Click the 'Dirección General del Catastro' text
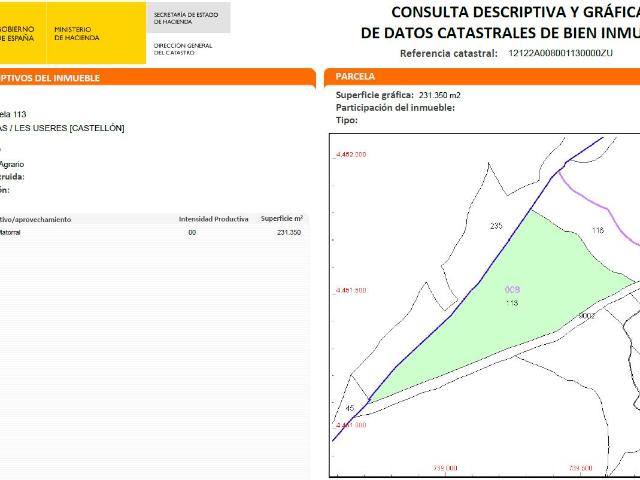This screenshot has width=640, height=480. click(x=183, y=49)
